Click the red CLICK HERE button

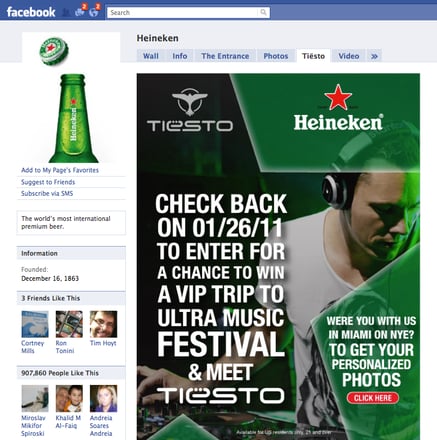click(373, 398)
